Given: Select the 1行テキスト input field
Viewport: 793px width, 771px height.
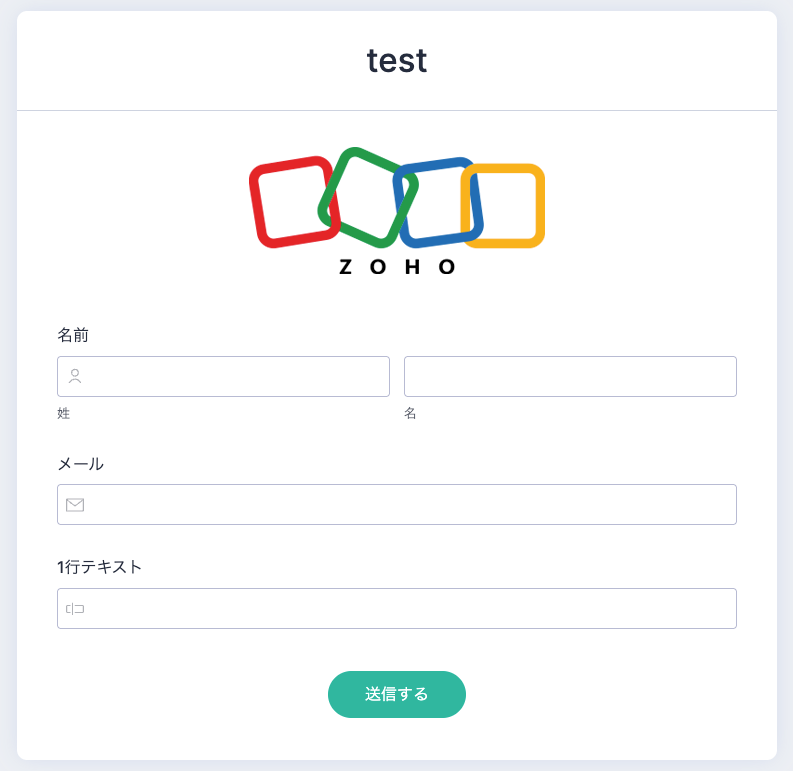Looking at the screenshot, I should tap(410, 609).
